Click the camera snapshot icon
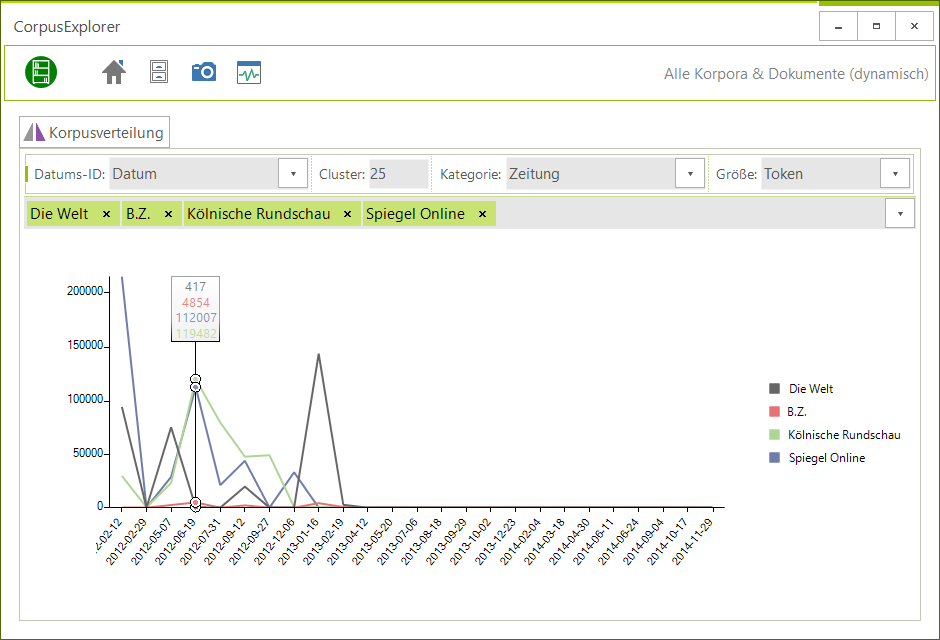Image resolution: width=940 pixels, height=640 pixels. pos(204,72)
